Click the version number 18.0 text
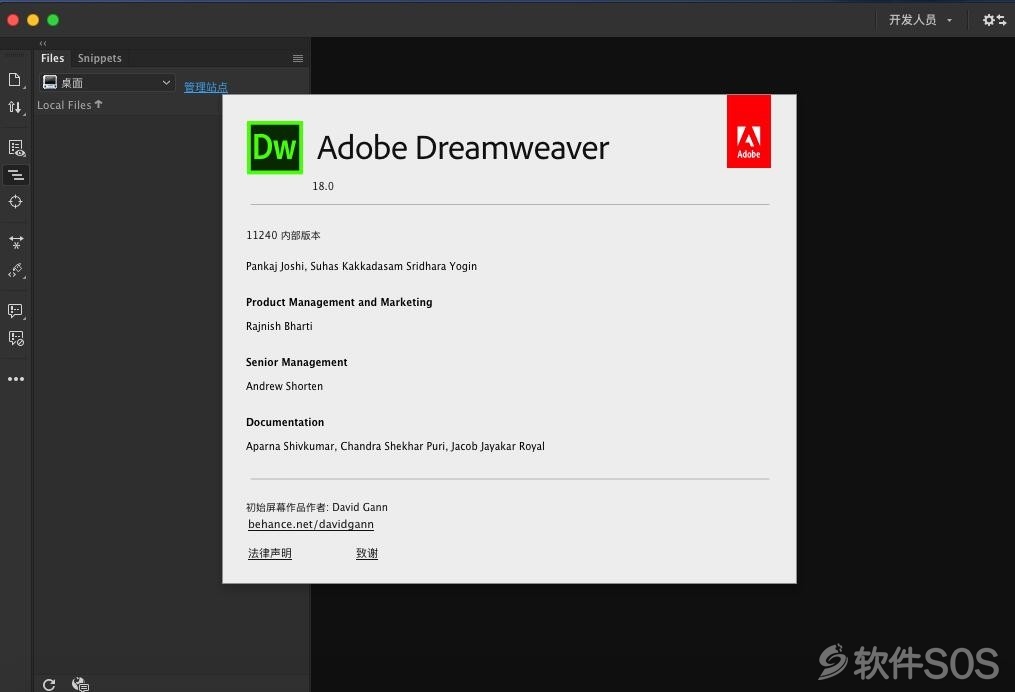The width and height of the screenshot is (1015, 692). tap(323, 186)
